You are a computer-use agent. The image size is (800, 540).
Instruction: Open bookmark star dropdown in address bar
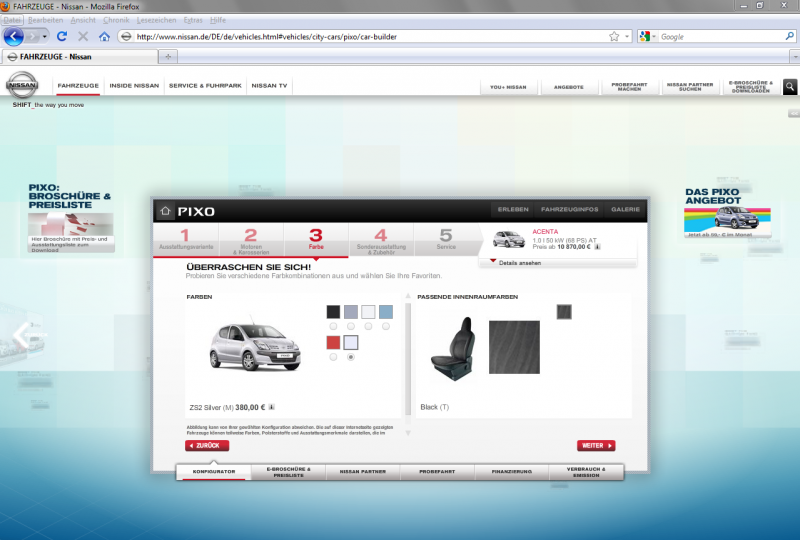(x=627, y=37)
